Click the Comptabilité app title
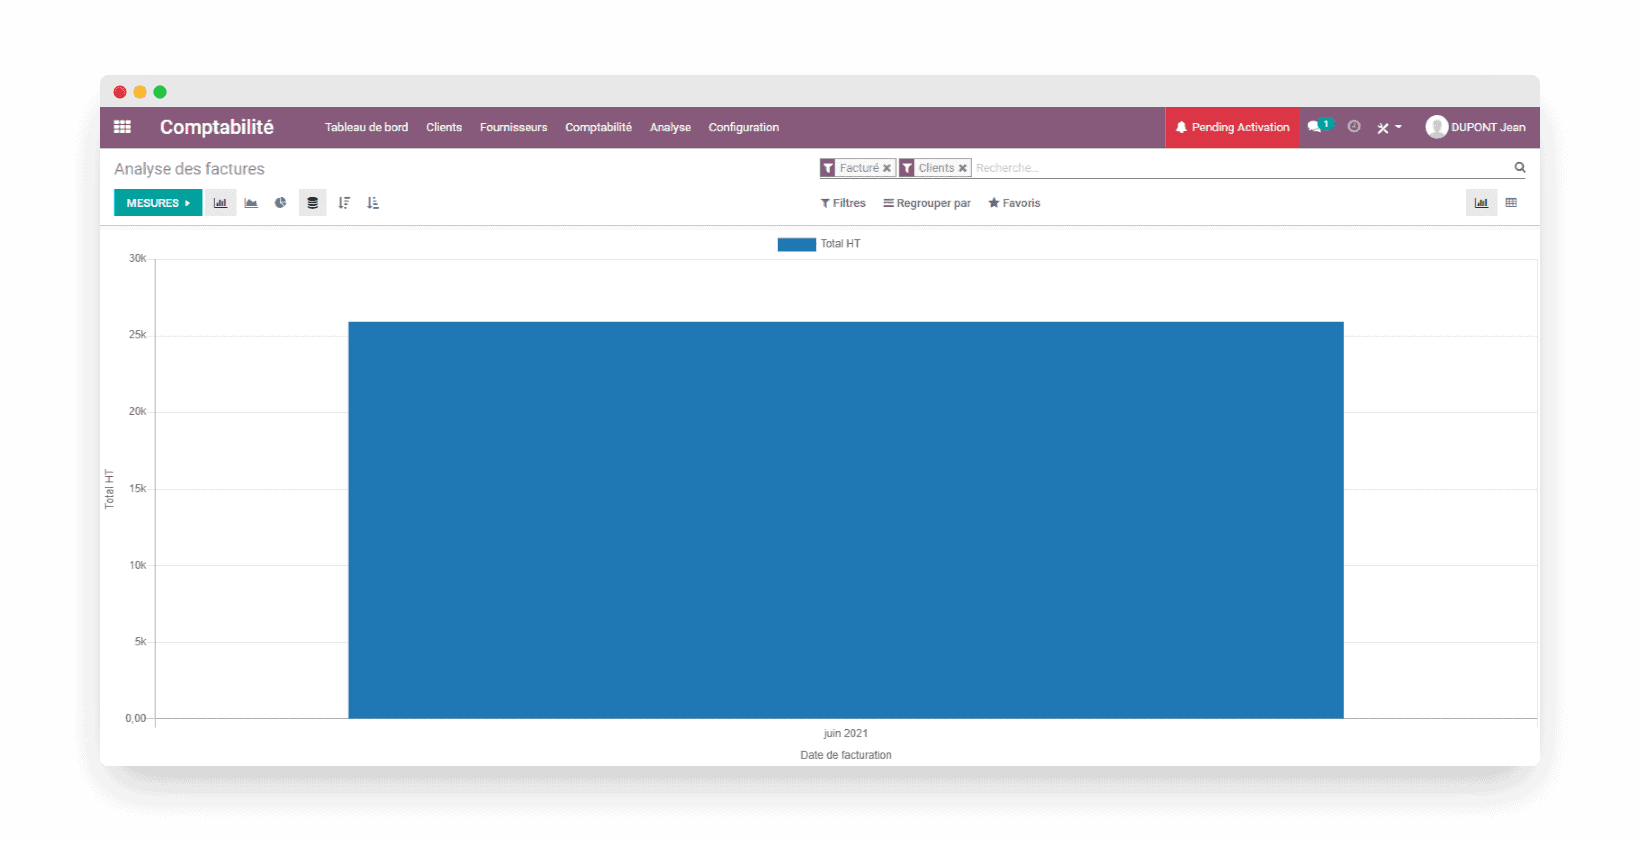 pyautogui.click(x=217, y=127)
